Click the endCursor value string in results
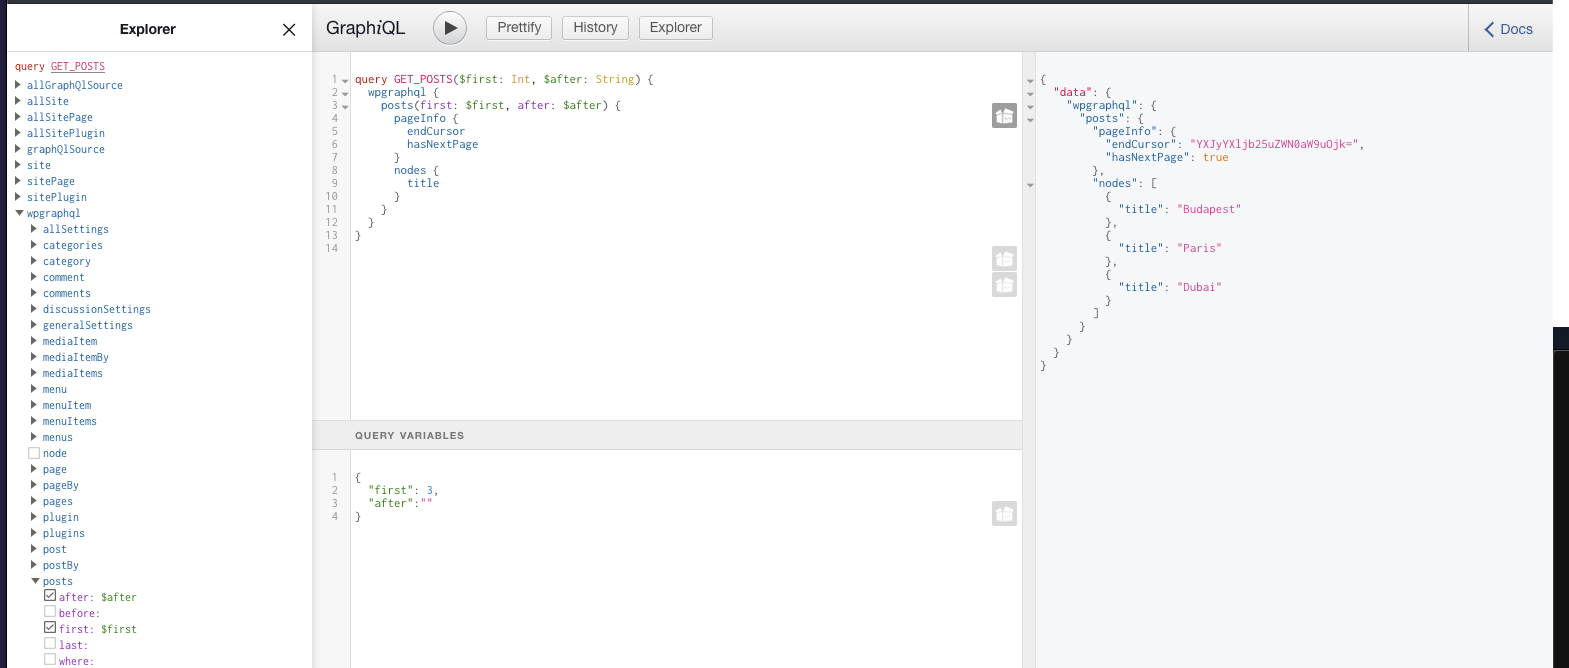 click(x=1274, y=145)
